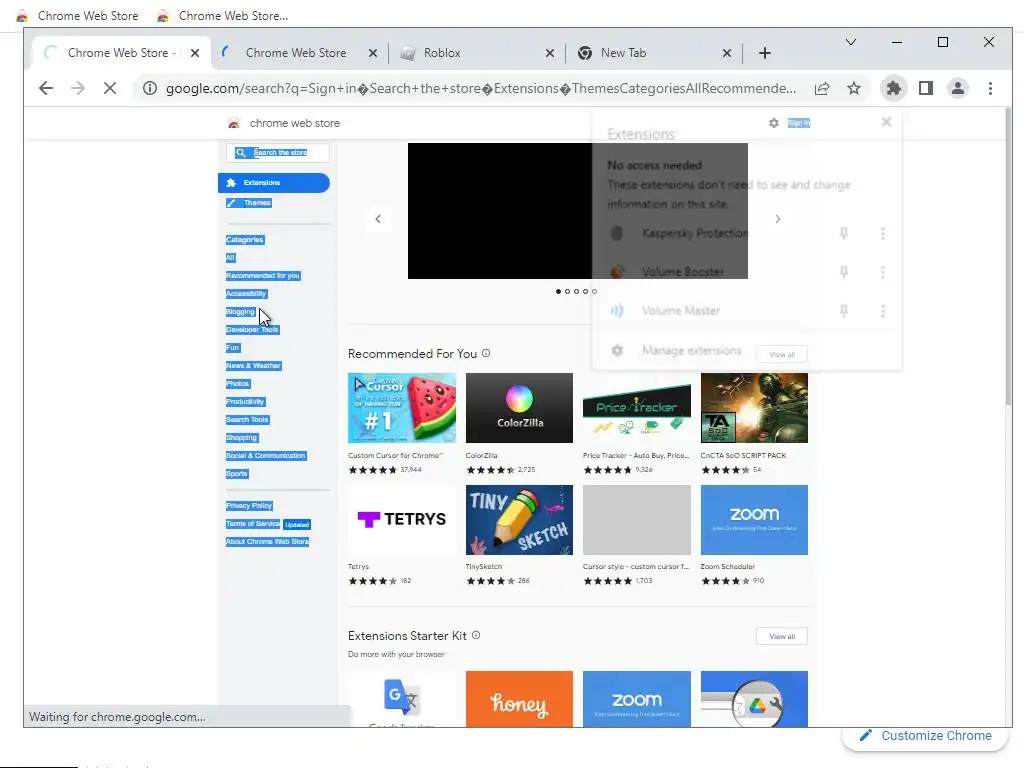
Task: Choose the Shopping category
Action: point(242,438)
